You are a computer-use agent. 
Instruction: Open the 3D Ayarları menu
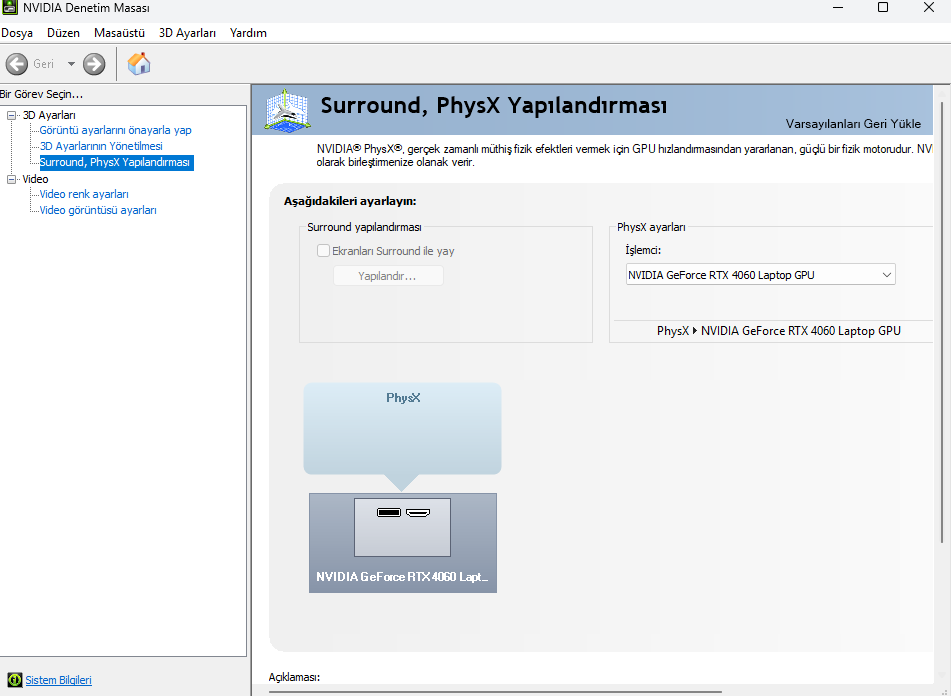tap(187, 33)
